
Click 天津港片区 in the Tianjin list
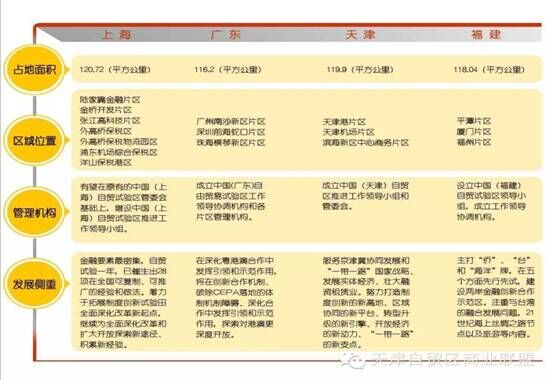tap(344, 122)
